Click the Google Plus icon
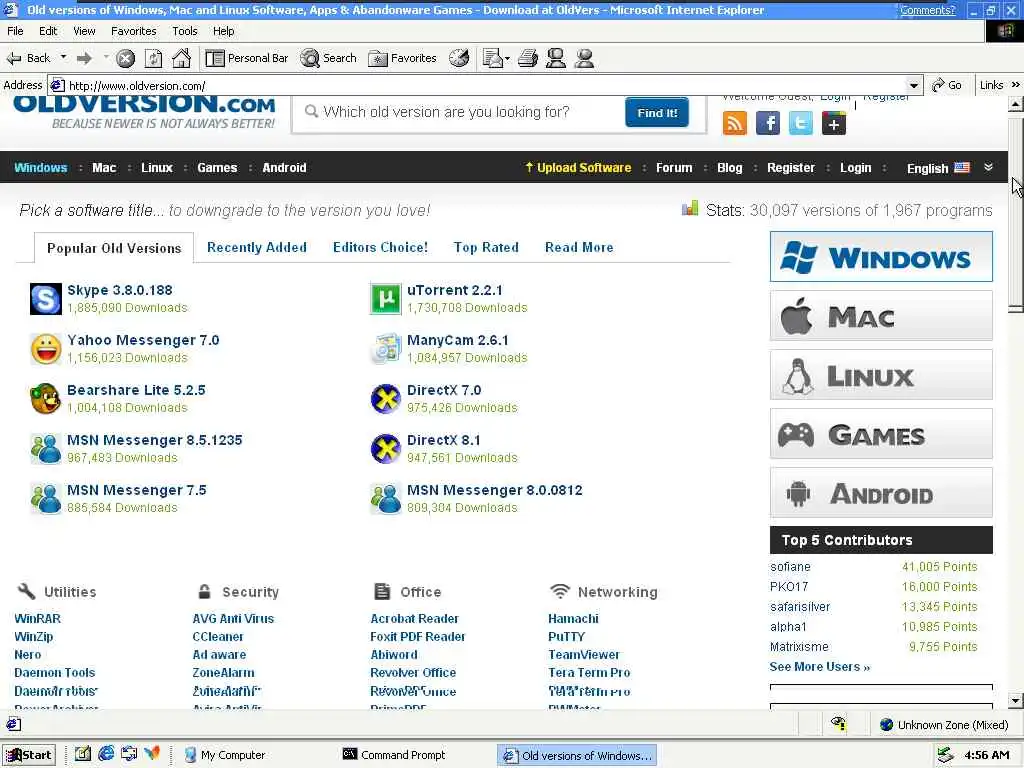This screenshot has width=1024, height=768. [834, 123]
